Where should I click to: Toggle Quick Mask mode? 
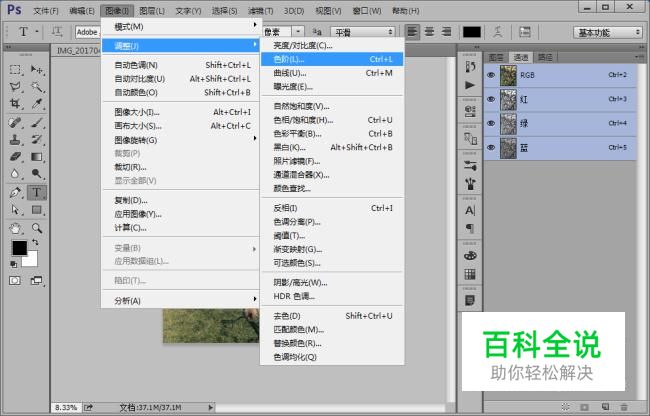click(x=15, y=281)
